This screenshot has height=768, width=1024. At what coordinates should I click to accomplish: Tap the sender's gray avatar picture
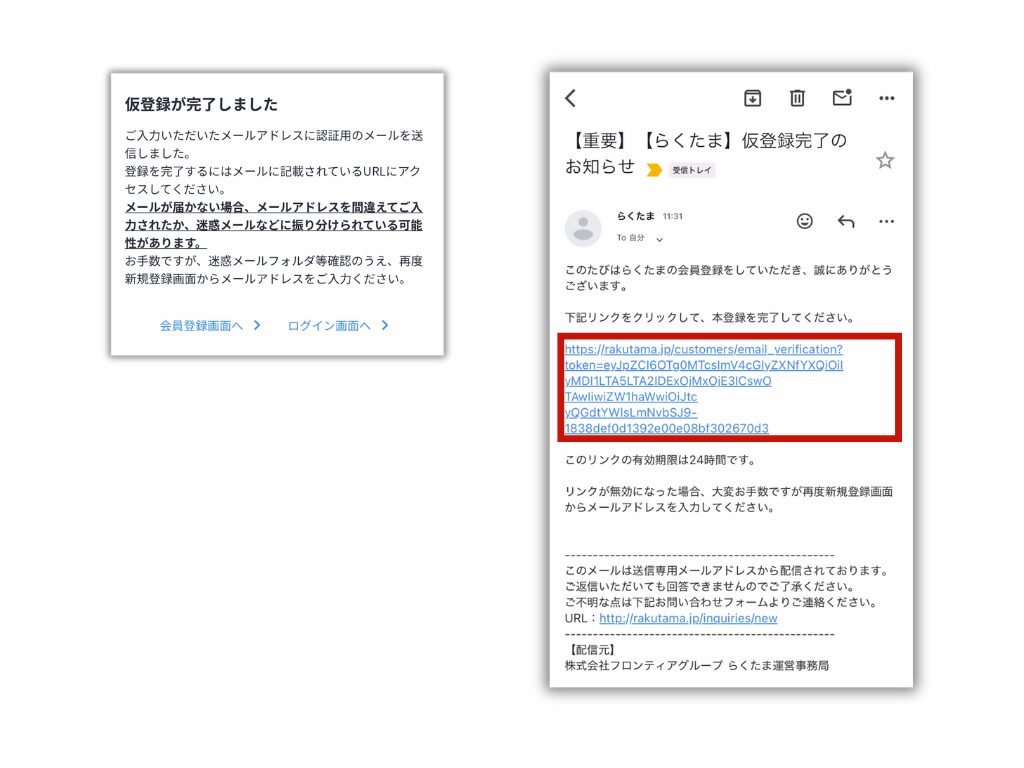click(x=583, y=229)
